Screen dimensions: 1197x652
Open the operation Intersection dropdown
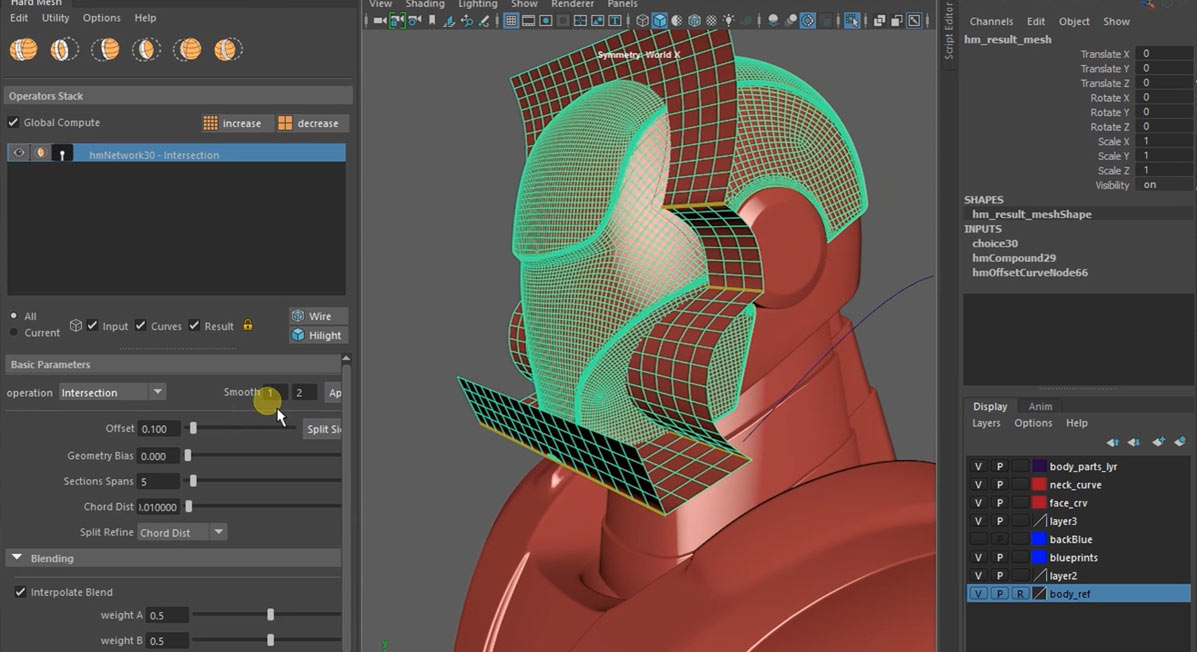pyautogui.click(x=157, y=392)
